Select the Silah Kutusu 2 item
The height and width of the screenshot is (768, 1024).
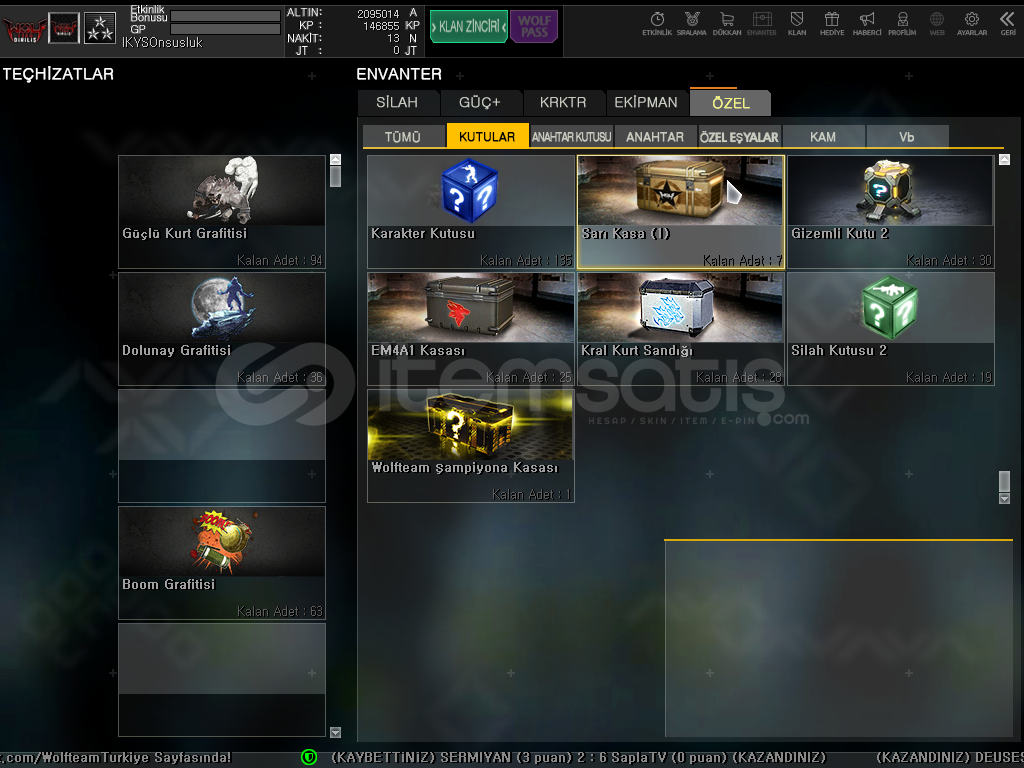(x=891, y=328)
